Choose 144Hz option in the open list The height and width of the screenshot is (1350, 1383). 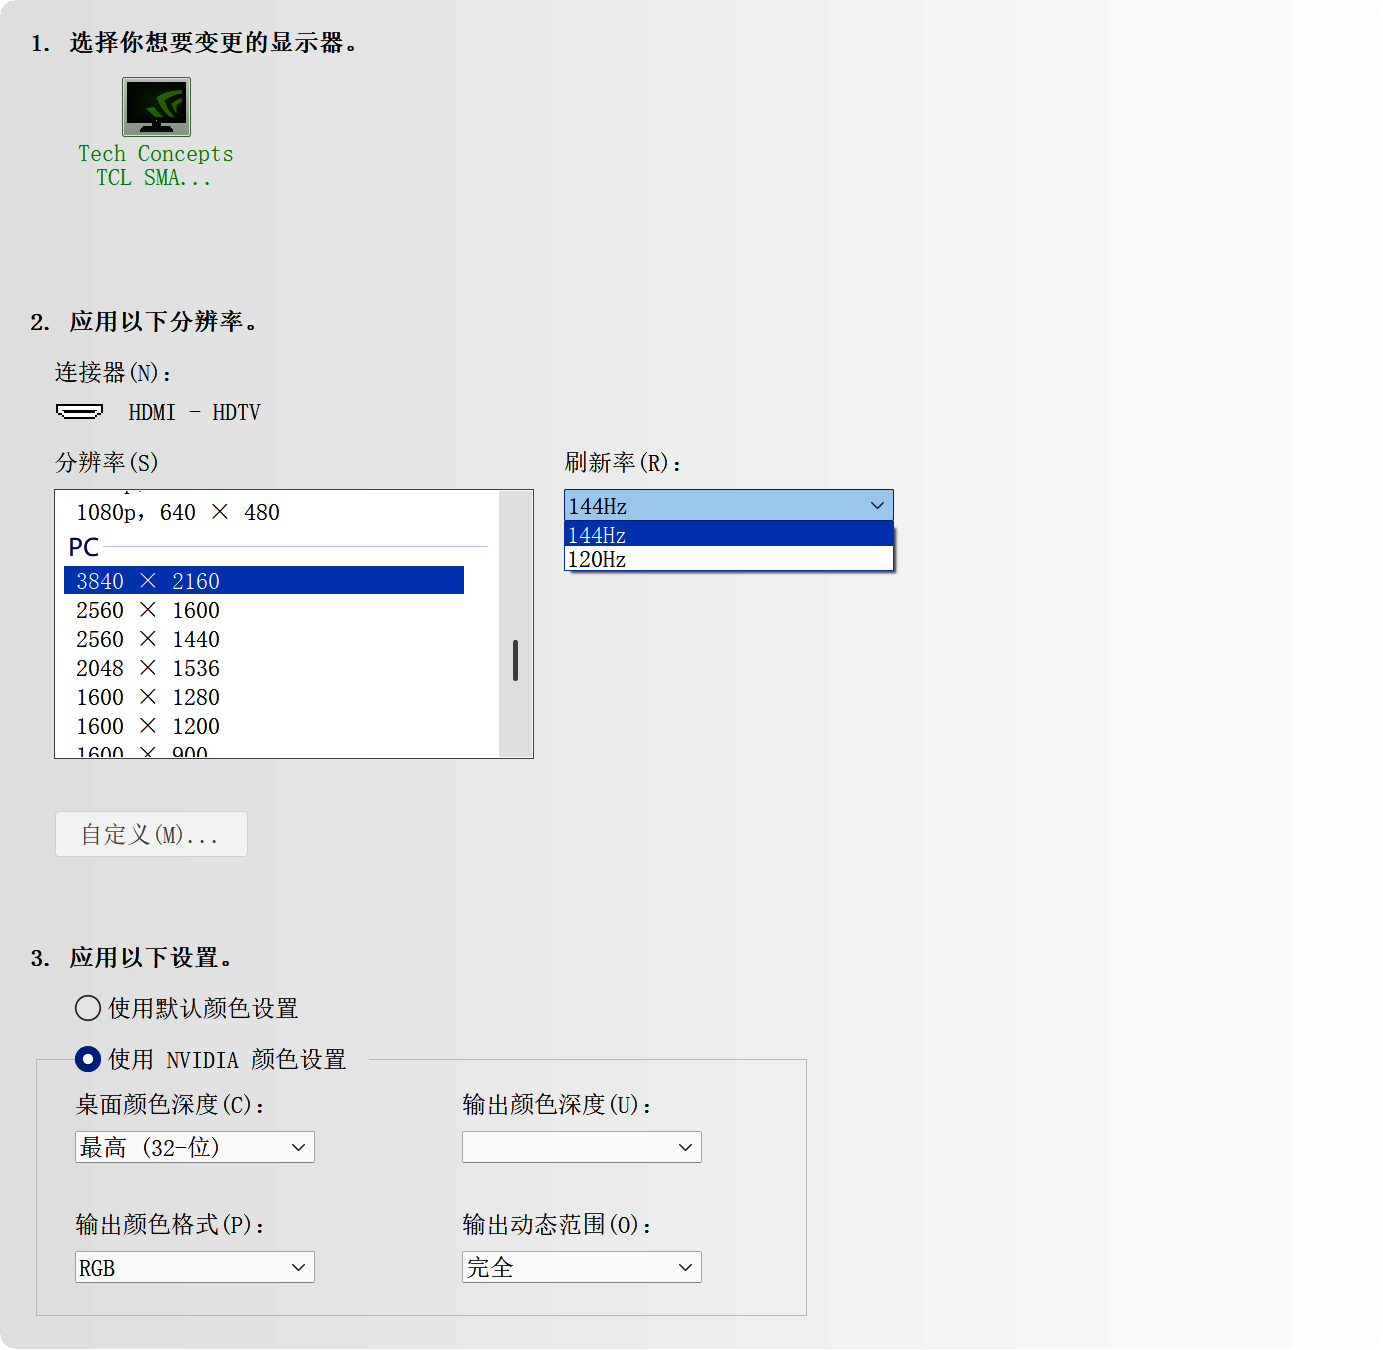coord(728,535)
